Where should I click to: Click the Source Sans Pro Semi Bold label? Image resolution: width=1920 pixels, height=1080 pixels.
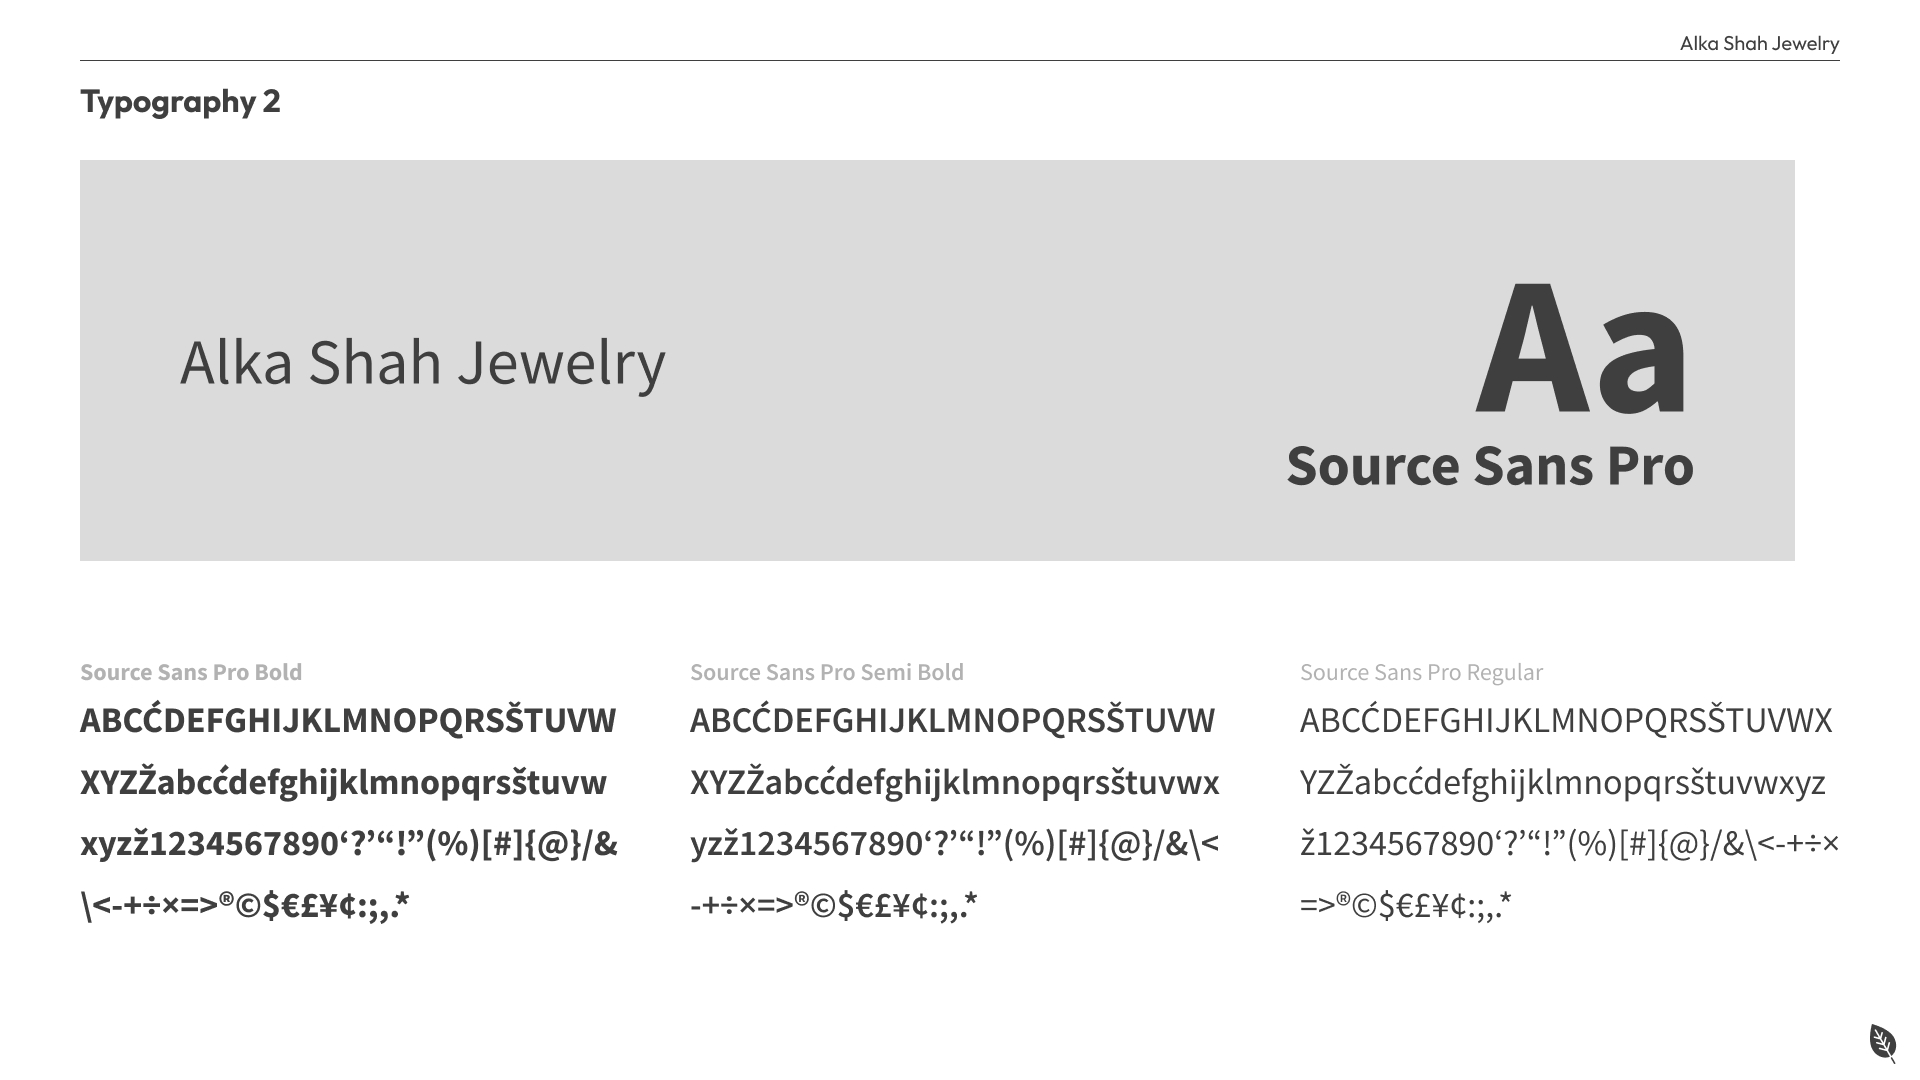(827, 672)
